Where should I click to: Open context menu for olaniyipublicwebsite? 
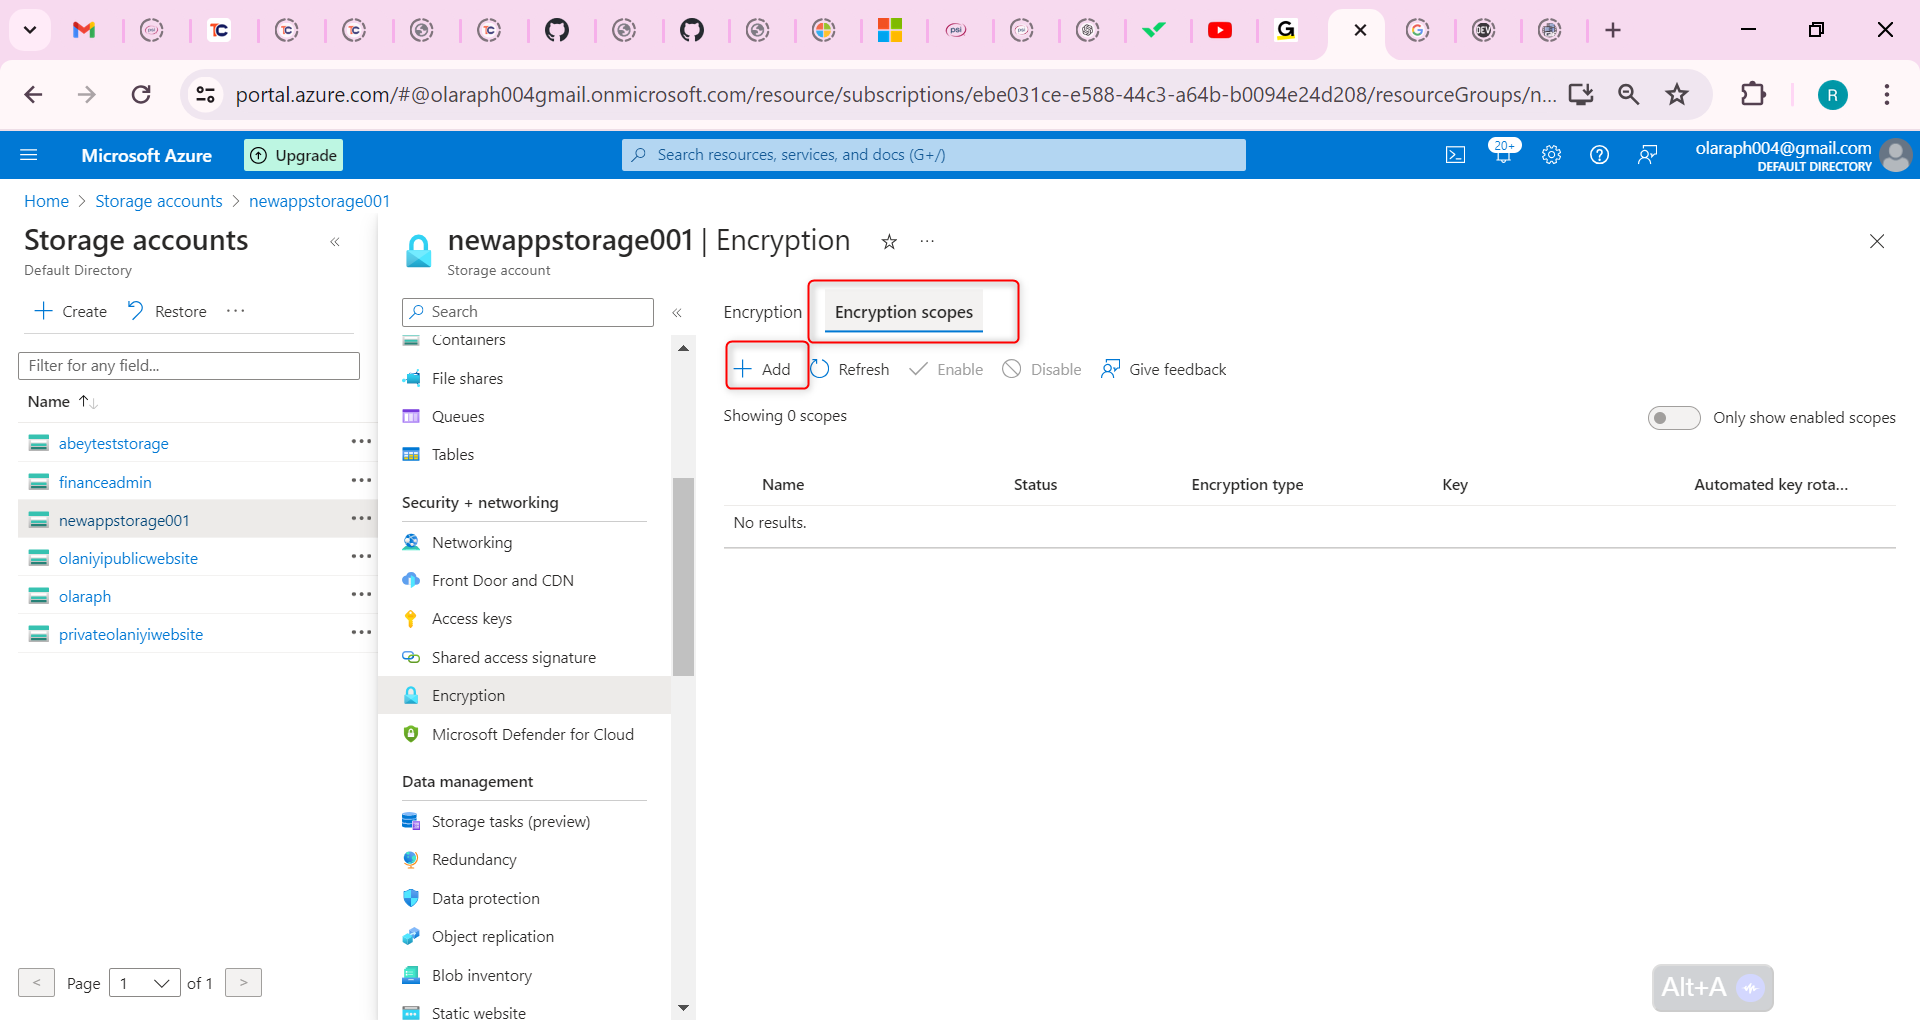361,557
